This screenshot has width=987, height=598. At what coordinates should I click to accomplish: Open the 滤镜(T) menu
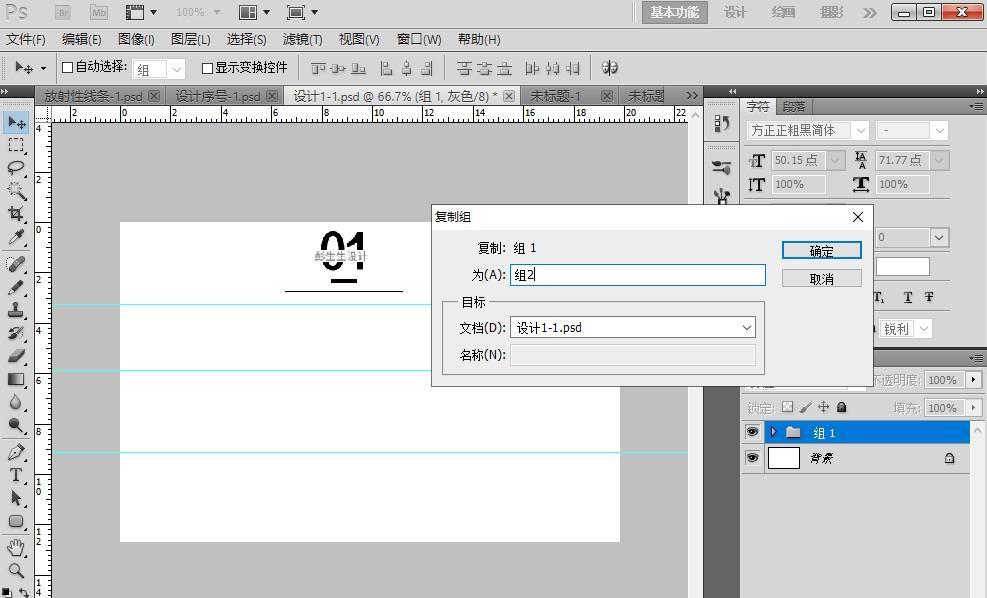click(302, 39)
